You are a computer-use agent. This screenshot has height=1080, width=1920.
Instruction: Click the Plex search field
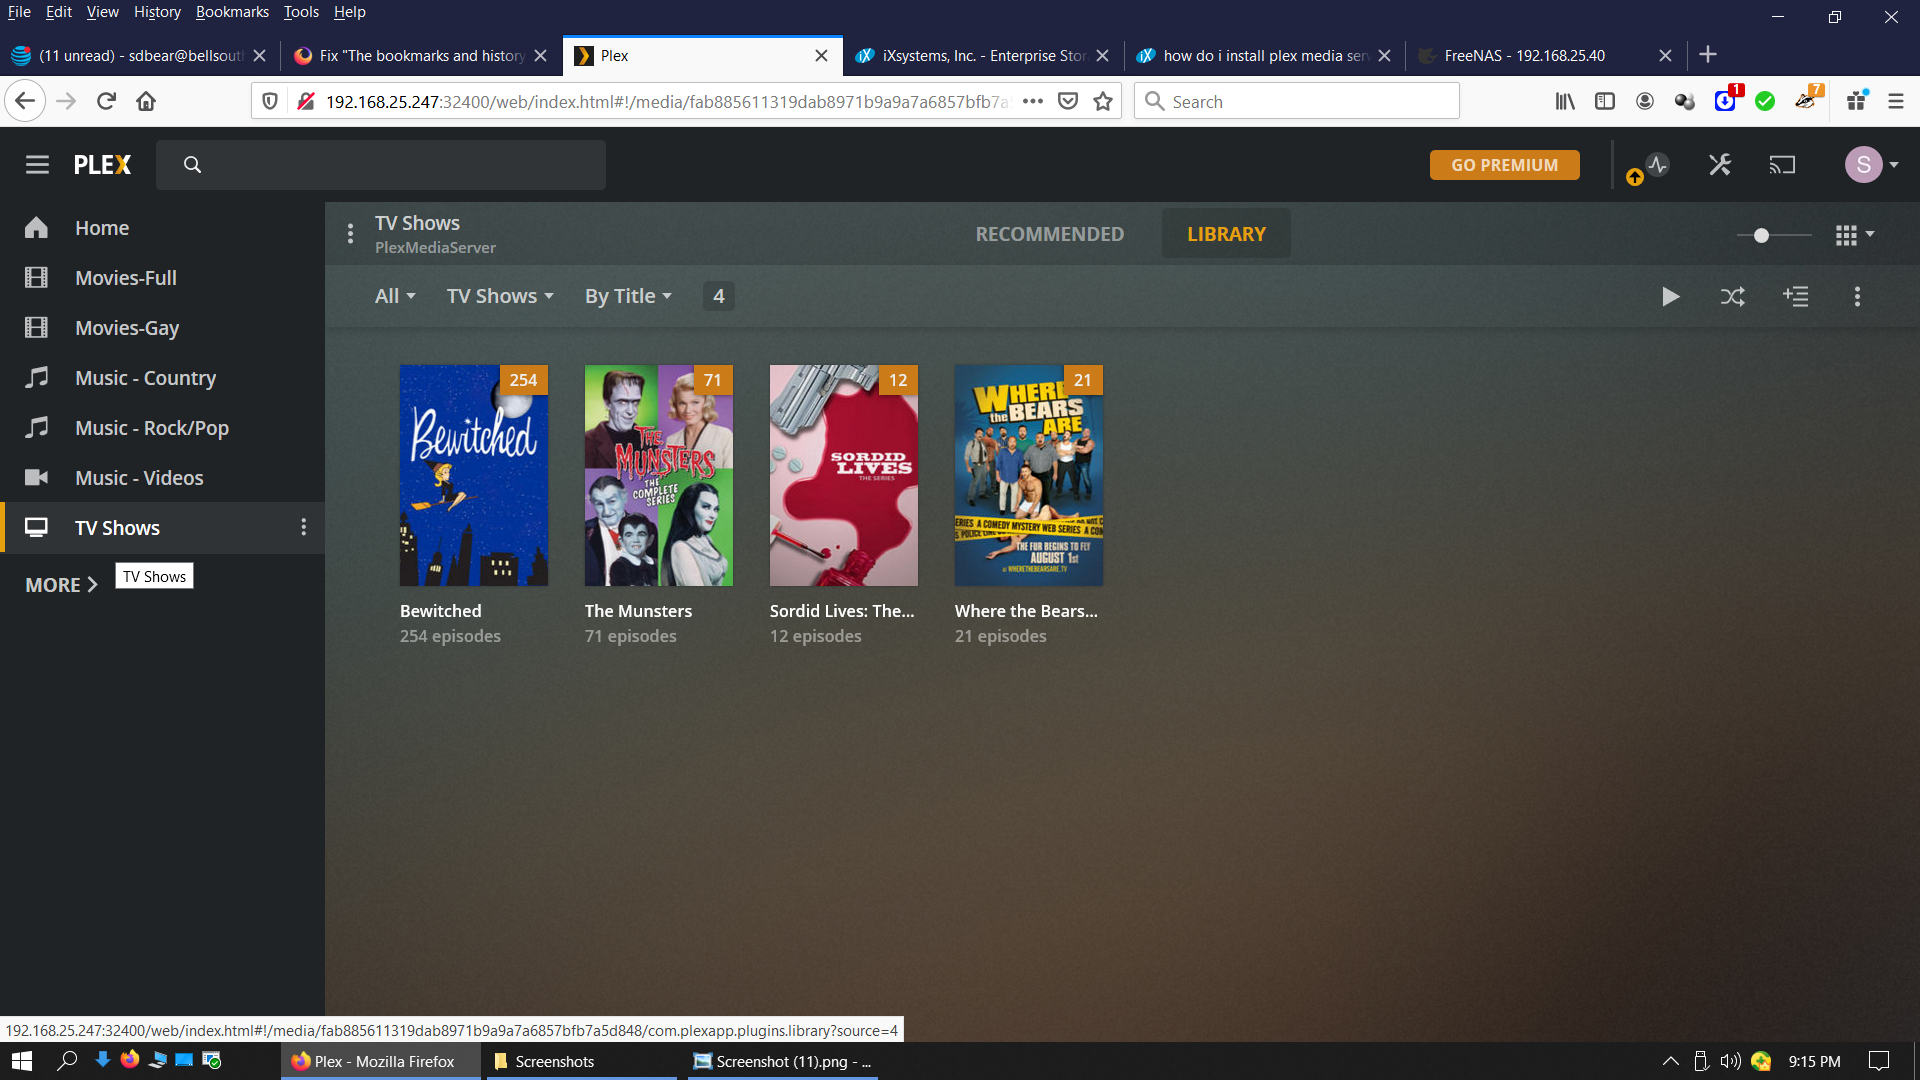[x=381, y=165]
